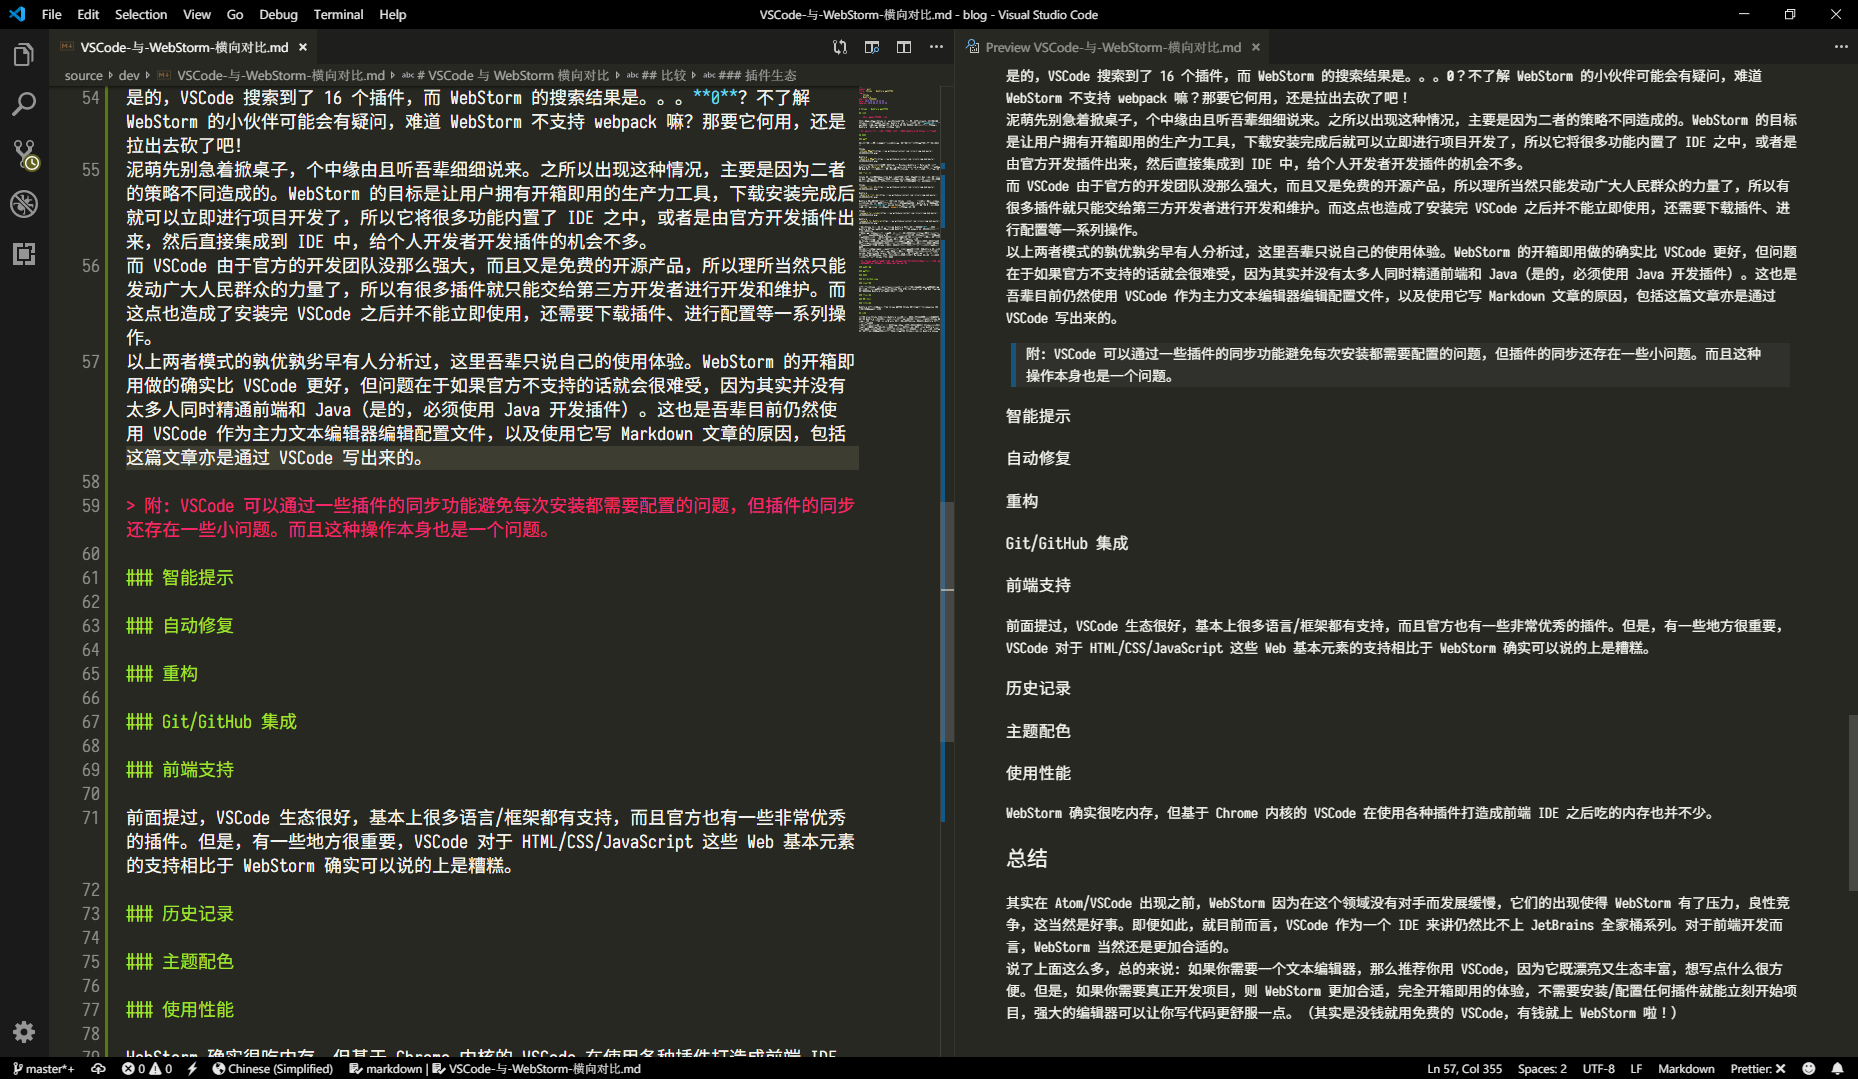Screen dimensions: 1858x1079
Task: Click Ln 57, Col 355 to go to line
Action: 1464,1068
